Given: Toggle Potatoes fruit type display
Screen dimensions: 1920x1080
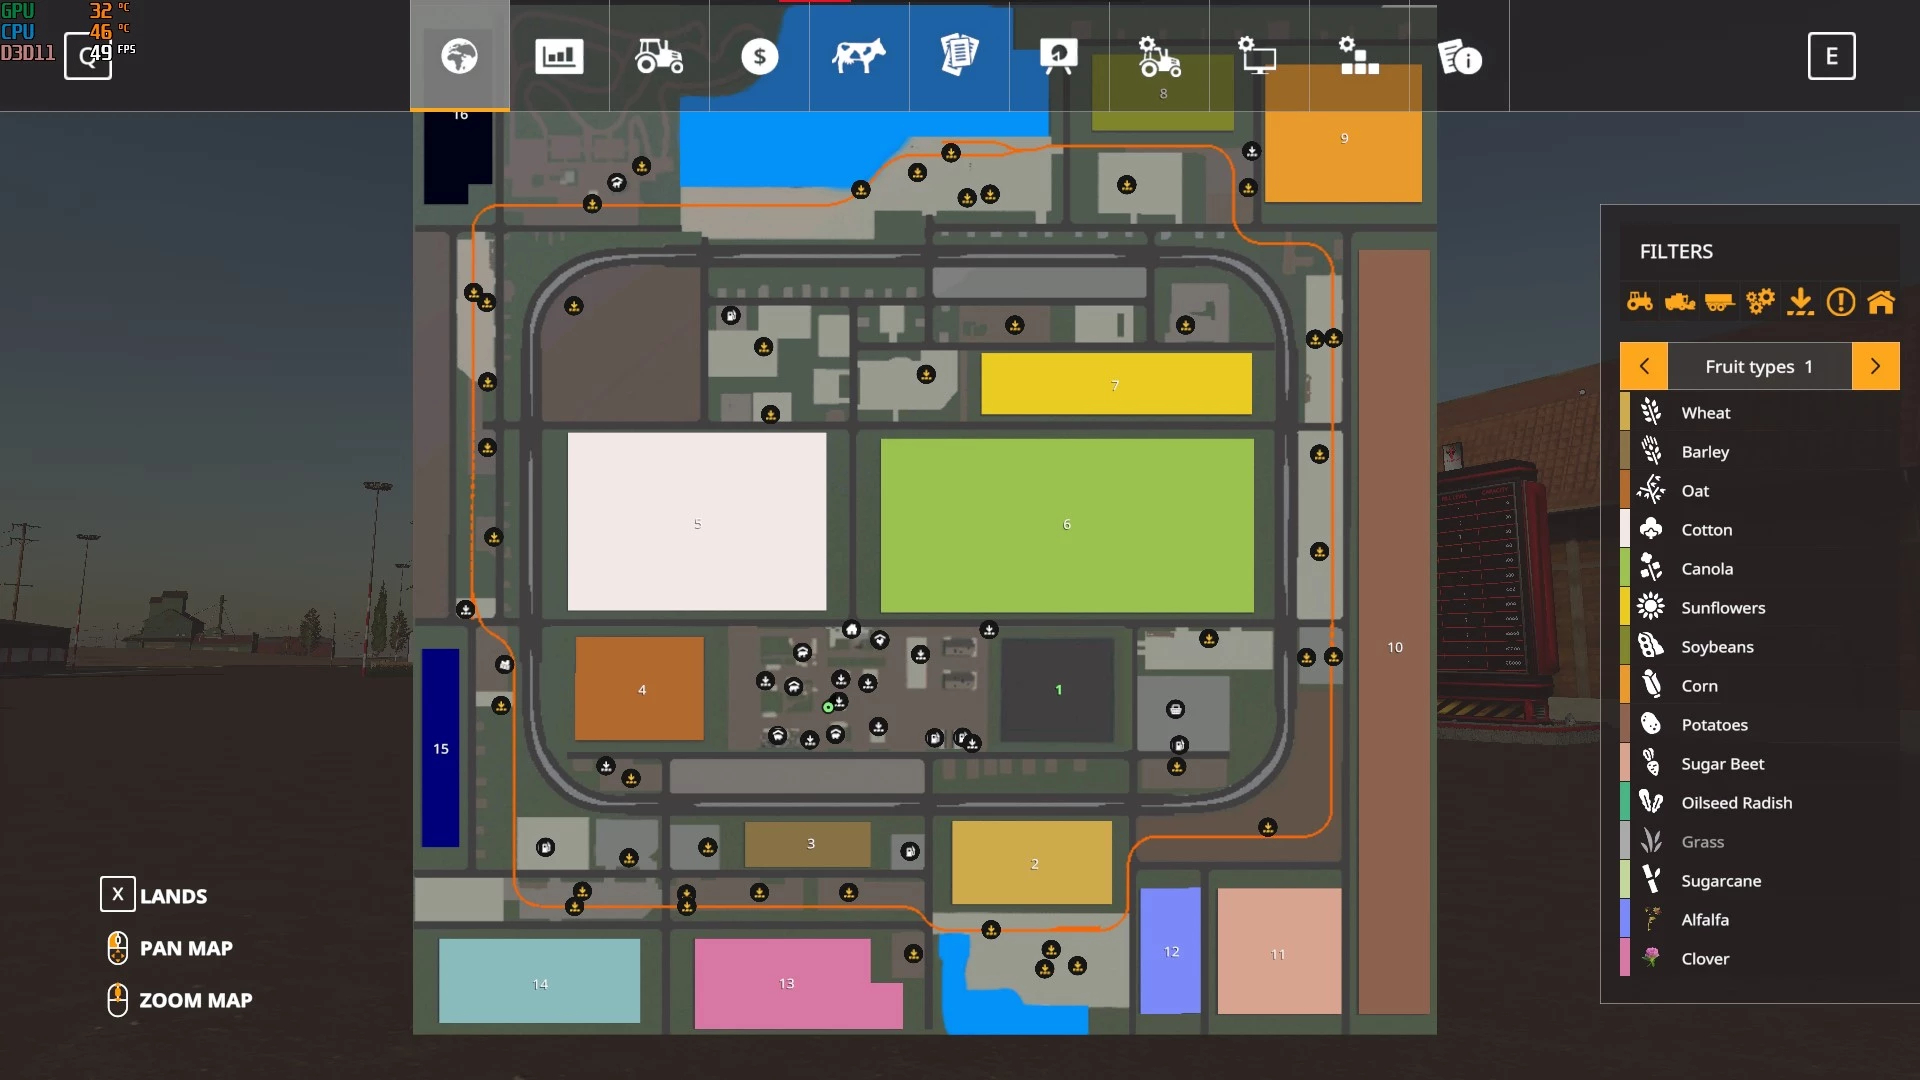Looking at the screenshot, I should click(1760, 724).
